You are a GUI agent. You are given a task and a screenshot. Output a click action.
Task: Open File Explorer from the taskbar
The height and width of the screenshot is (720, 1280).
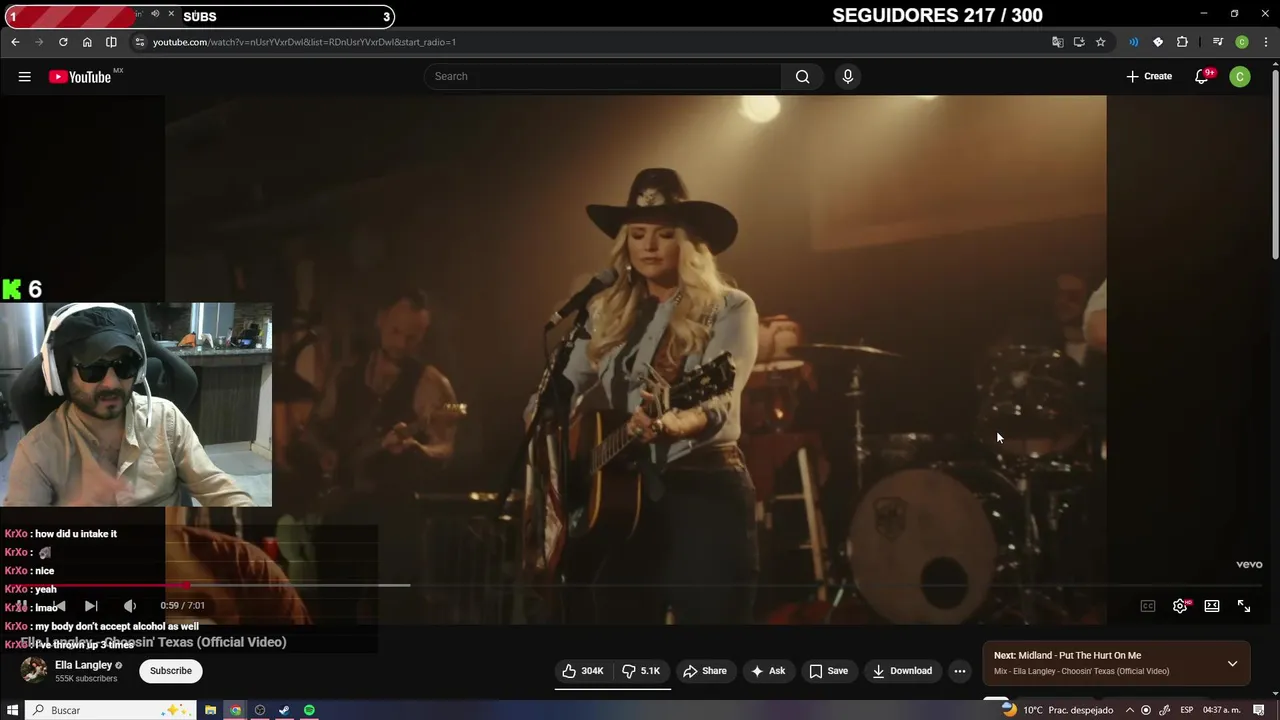[x=211, y=710]
